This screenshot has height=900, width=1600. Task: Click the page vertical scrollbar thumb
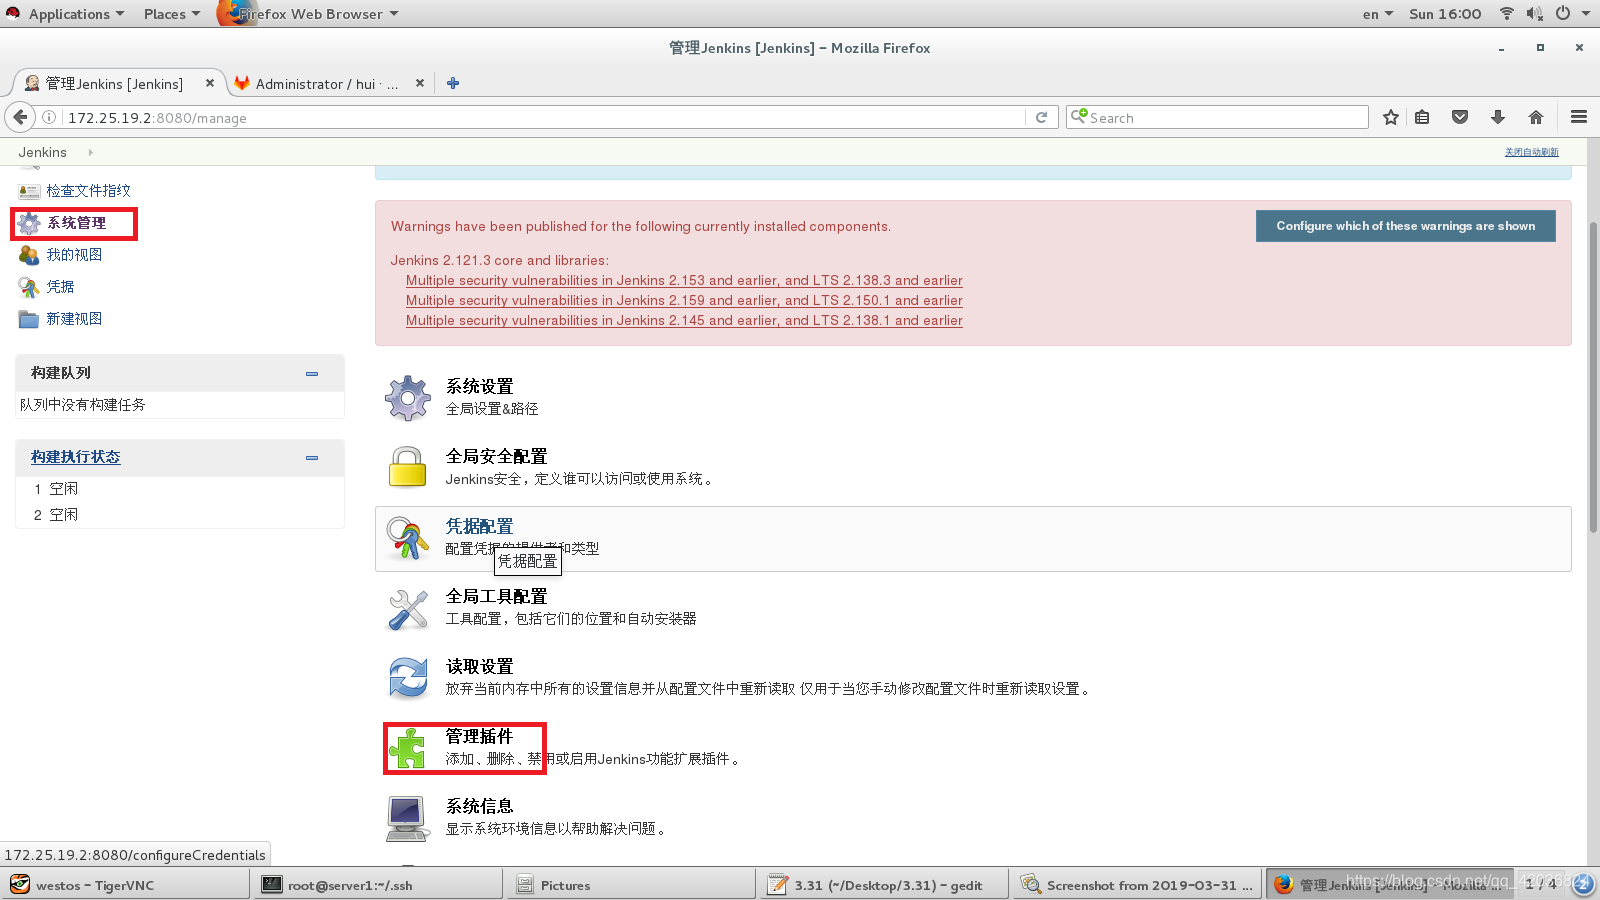[x=1593, y=377]
